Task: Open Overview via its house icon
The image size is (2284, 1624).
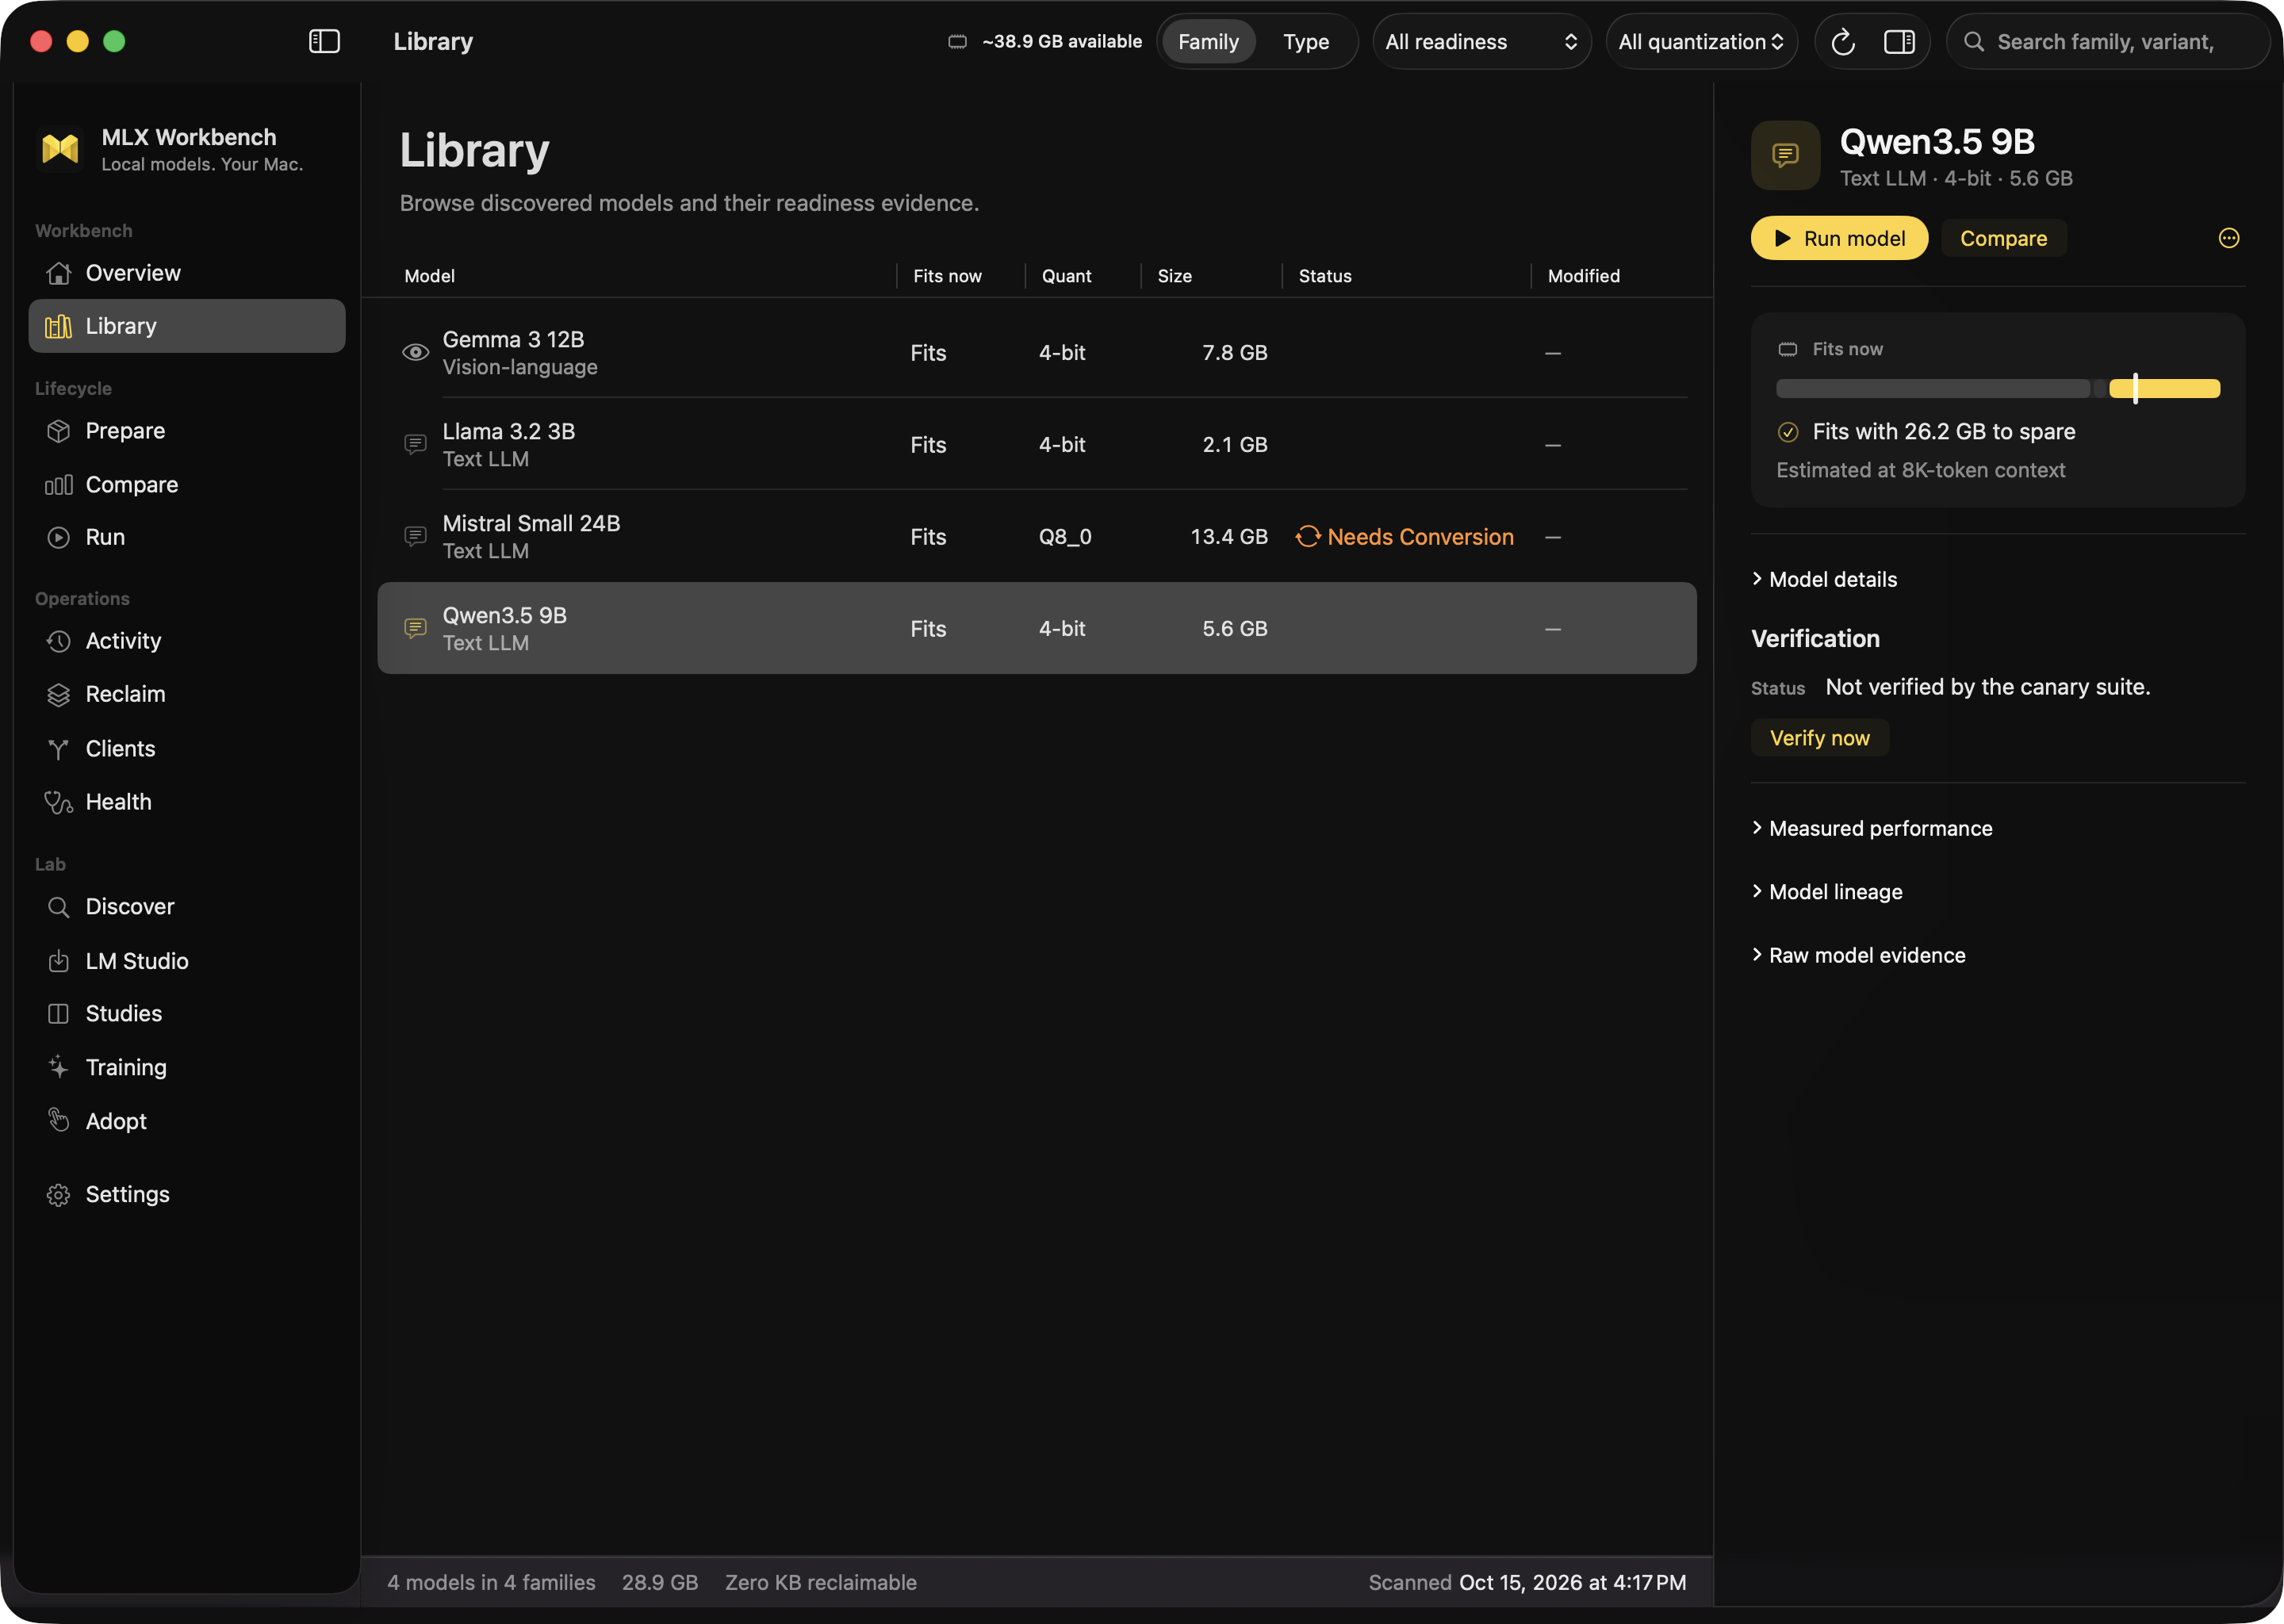Action: 59,273
